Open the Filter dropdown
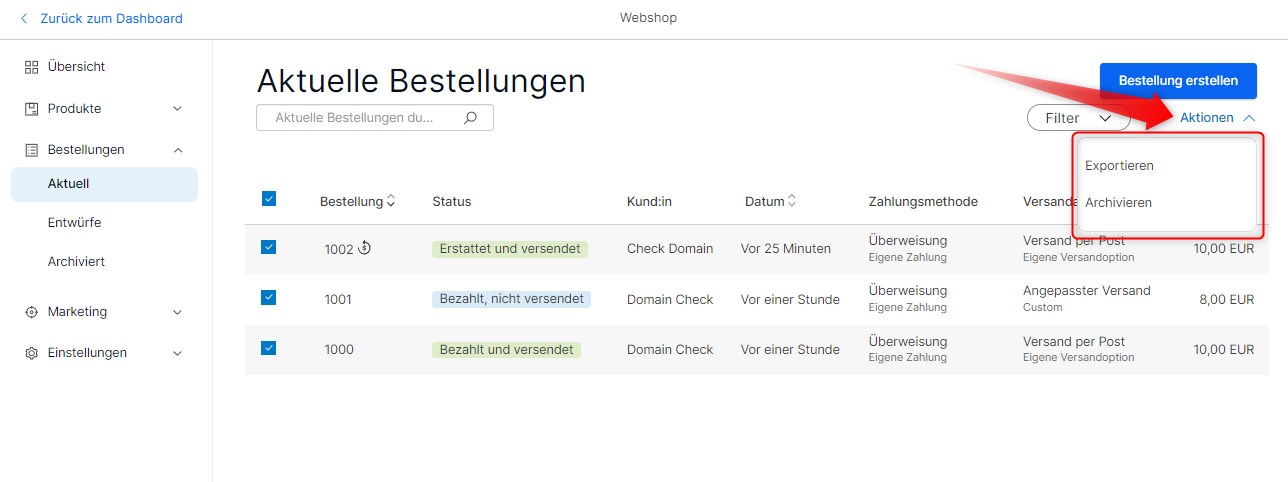This screenshot has height=482, width=1288. point(1078,118)
